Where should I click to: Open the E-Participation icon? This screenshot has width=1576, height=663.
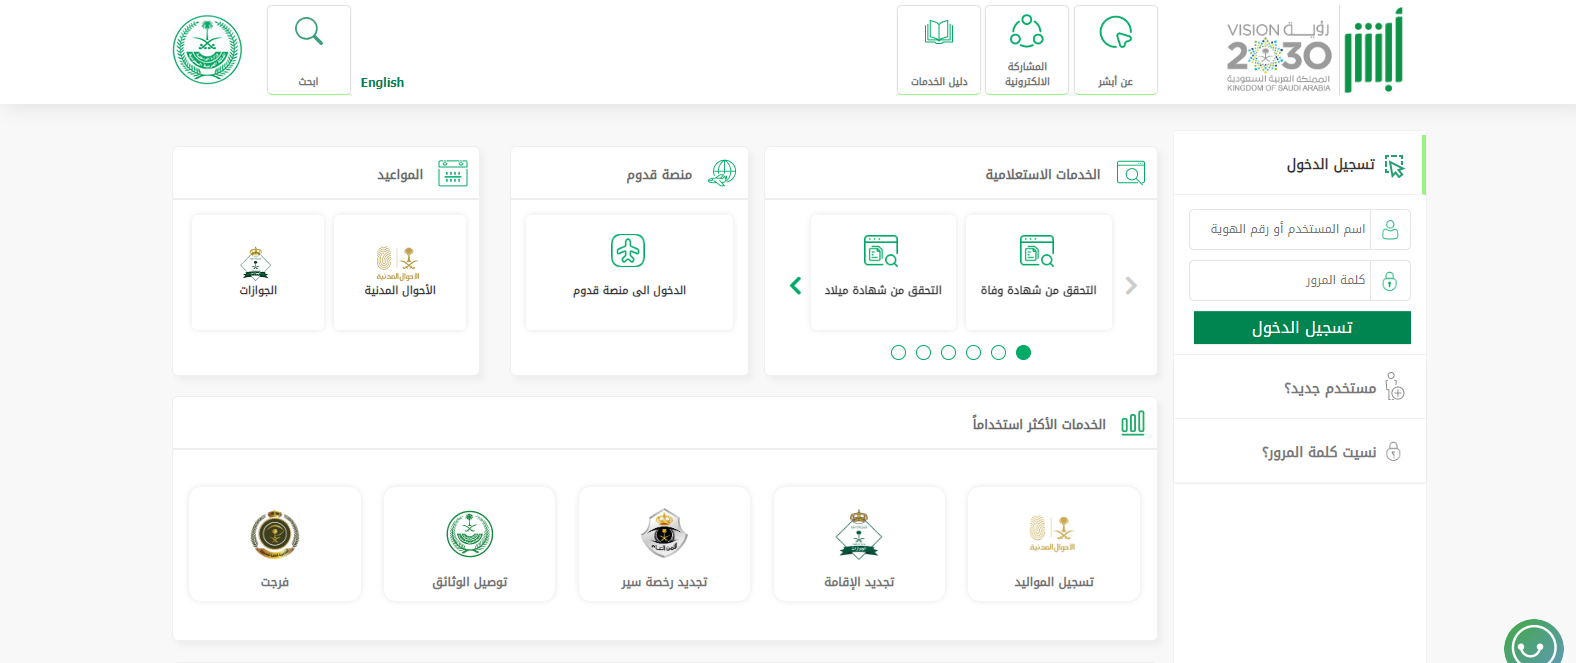(x=1026, y=31)
